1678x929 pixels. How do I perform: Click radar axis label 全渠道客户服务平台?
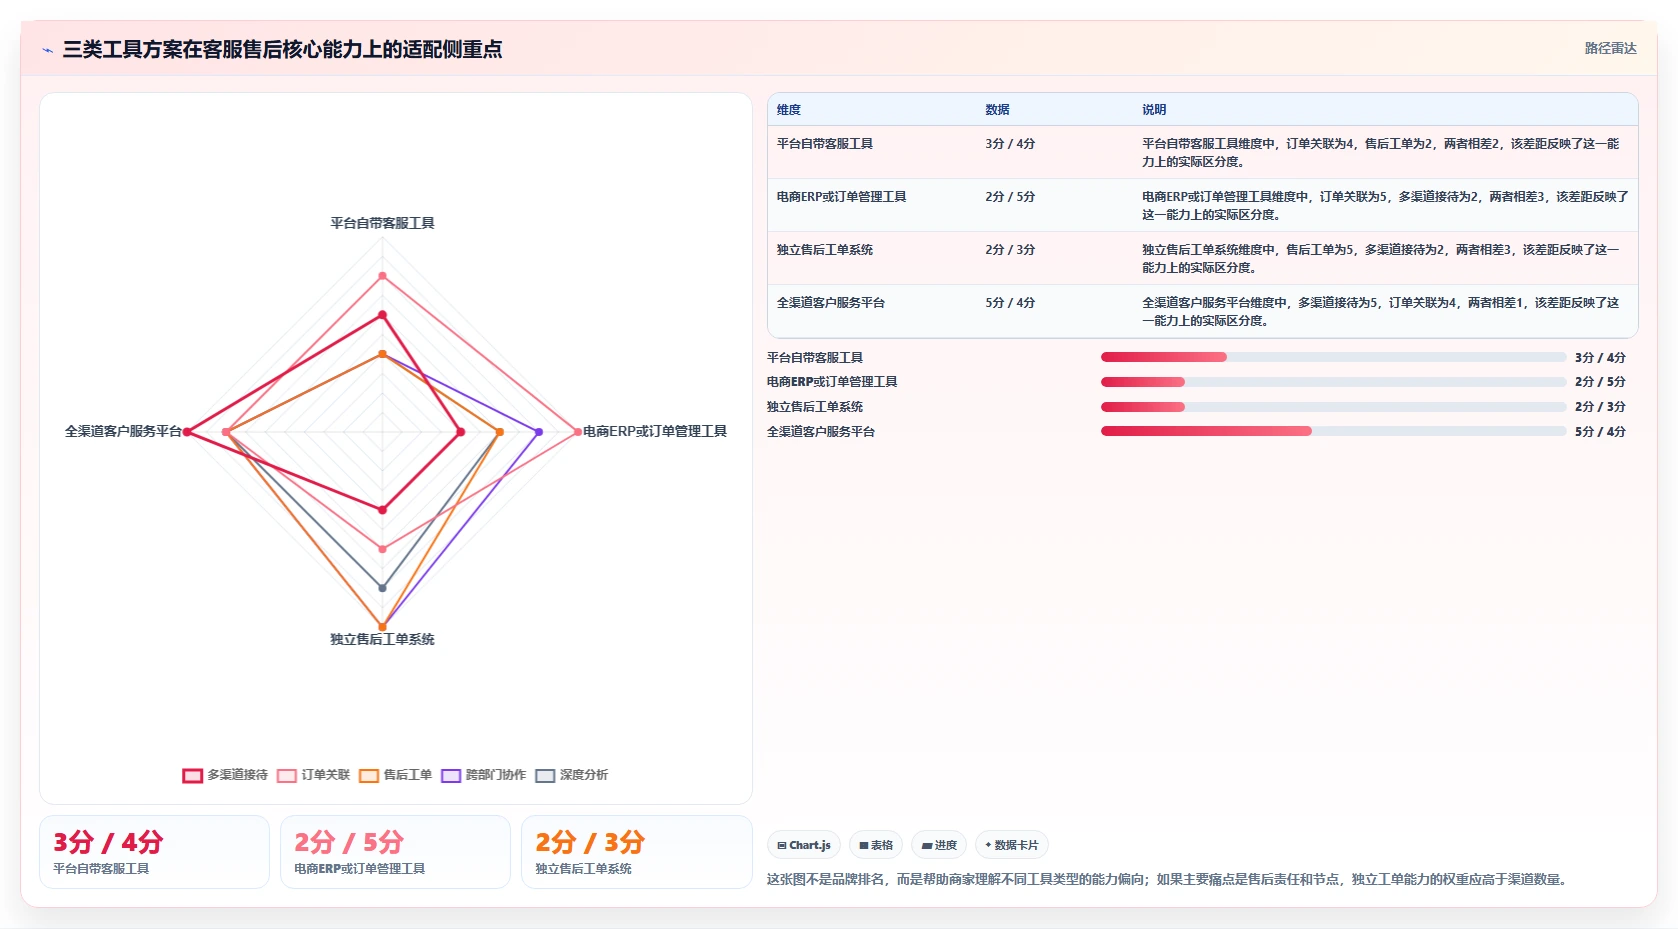pos(123,431)
